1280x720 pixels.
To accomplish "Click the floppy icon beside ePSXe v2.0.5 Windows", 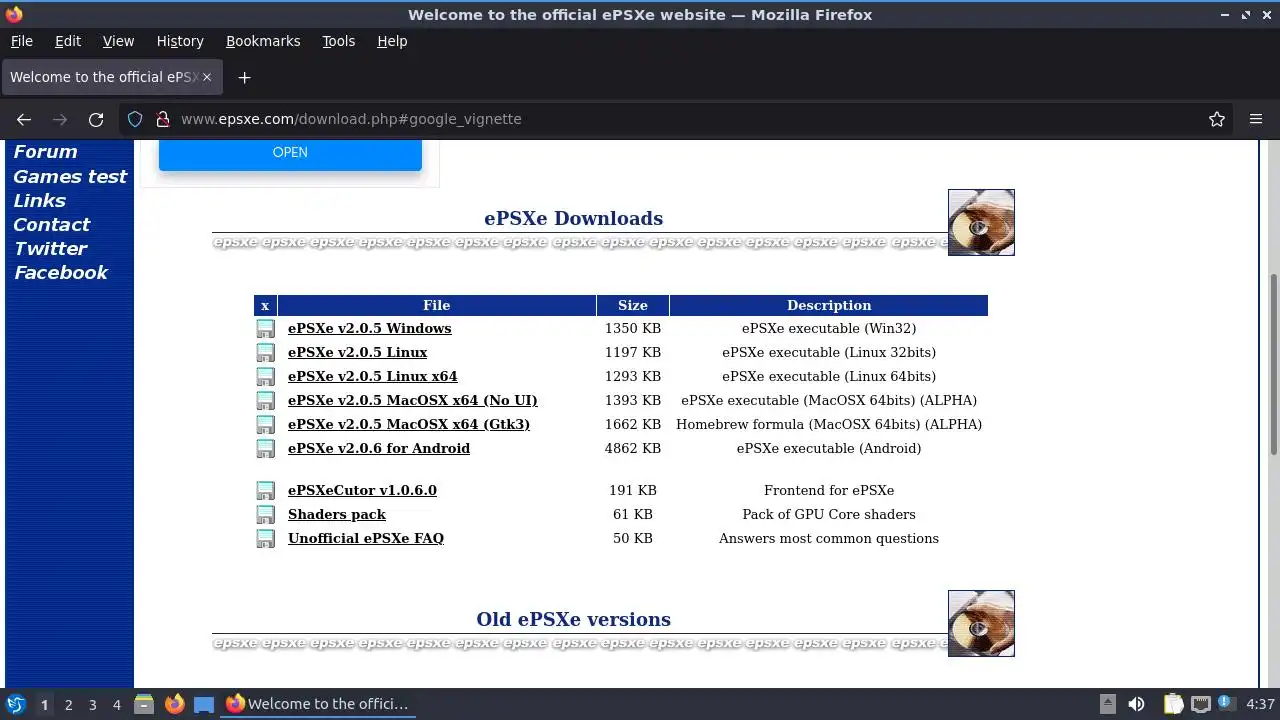I will pos(265,328).
